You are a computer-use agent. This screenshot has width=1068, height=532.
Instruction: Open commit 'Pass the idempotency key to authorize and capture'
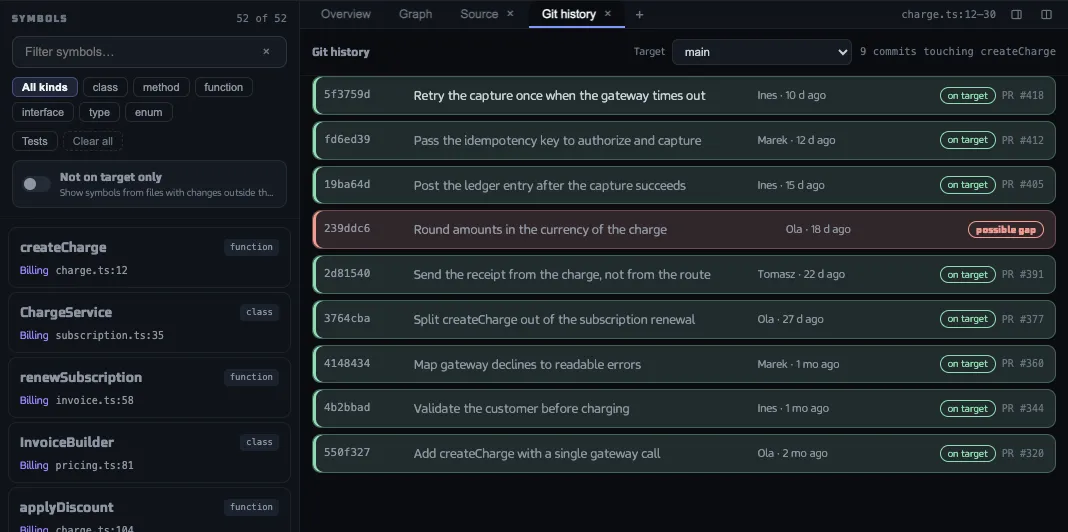[557, 140]
